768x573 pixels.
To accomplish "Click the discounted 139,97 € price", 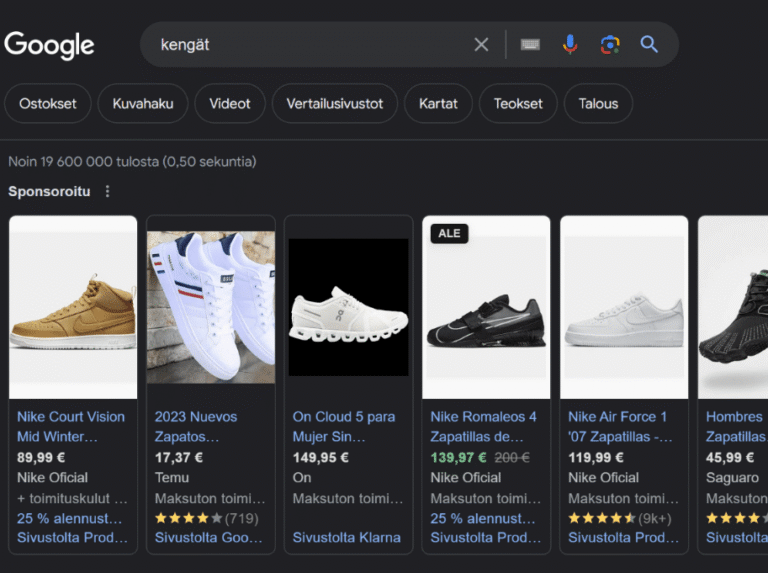I will click(x=458, y=457).
